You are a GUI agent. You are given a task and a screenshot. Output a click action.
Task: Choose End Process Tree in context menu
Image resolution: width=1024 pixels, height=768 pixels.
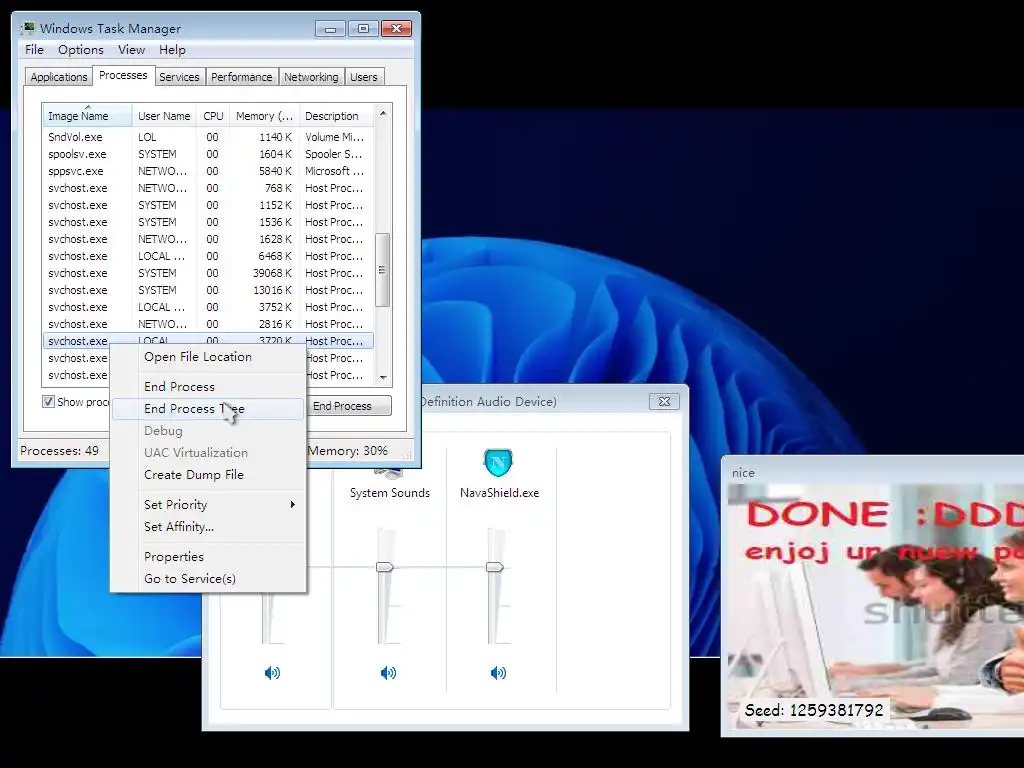pyautogui.click(x=208, y=409)
